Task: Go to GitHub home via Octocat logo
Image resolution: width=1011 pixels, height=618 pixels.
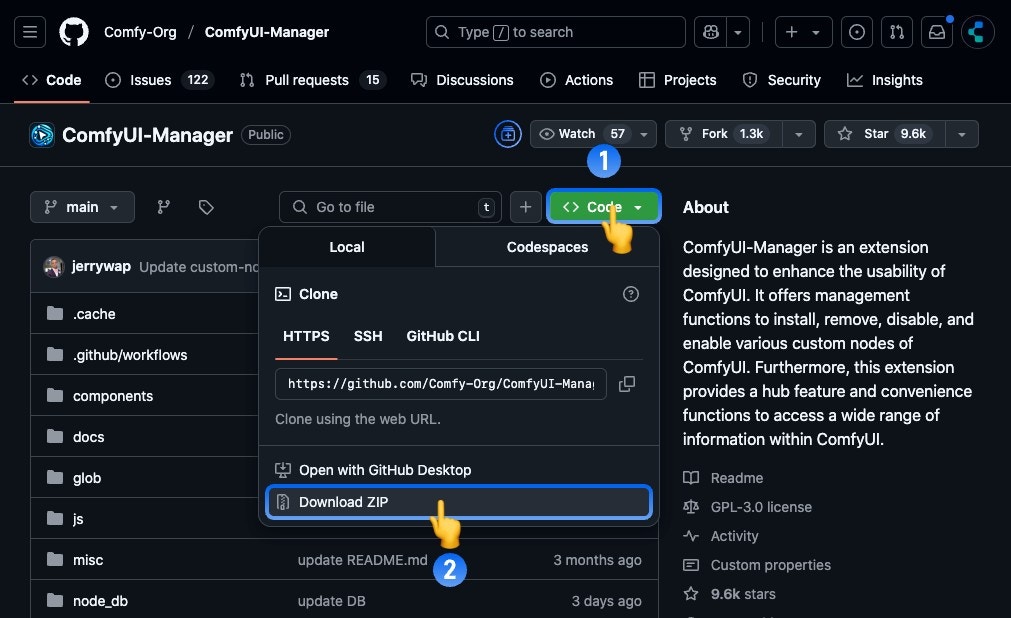Action: tap(74, 32)
